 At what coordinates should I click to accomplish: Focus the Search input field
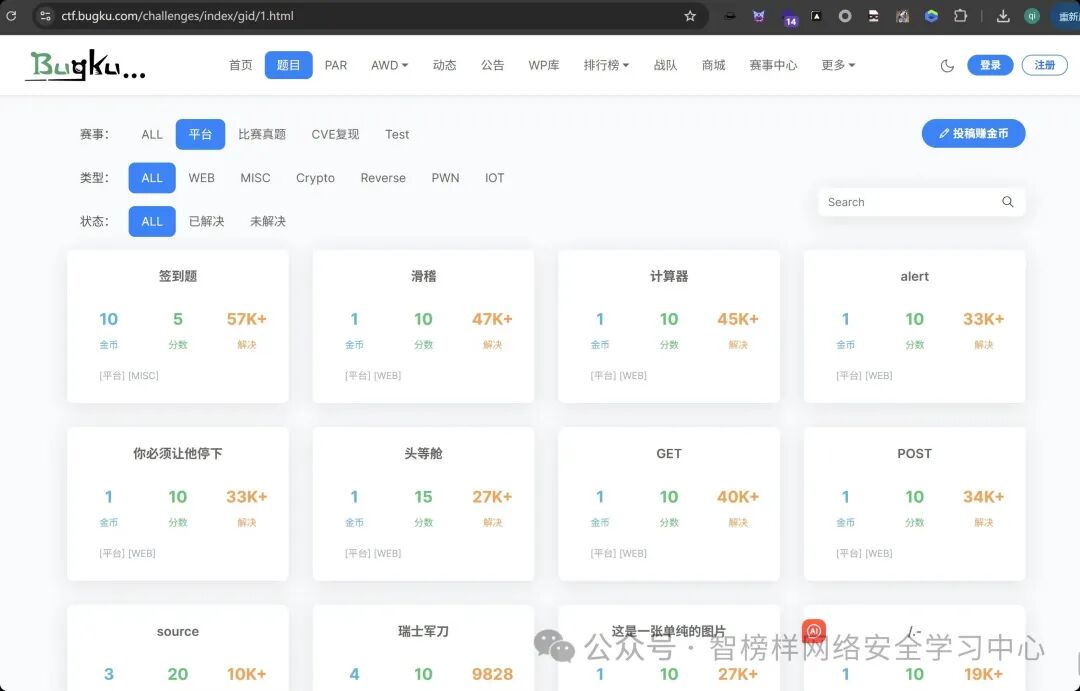coord(911,202)
